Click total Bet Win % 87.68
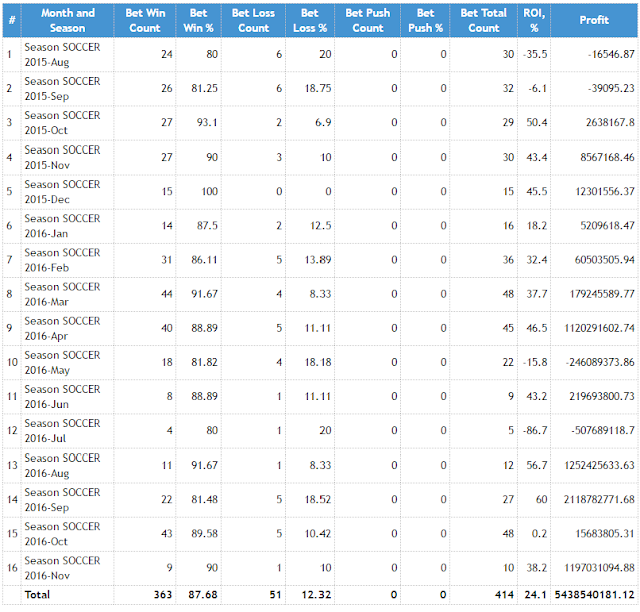Image resolution: width=640 pixels, height=612 pixels. pyautogui.click(x=203, y=595)
